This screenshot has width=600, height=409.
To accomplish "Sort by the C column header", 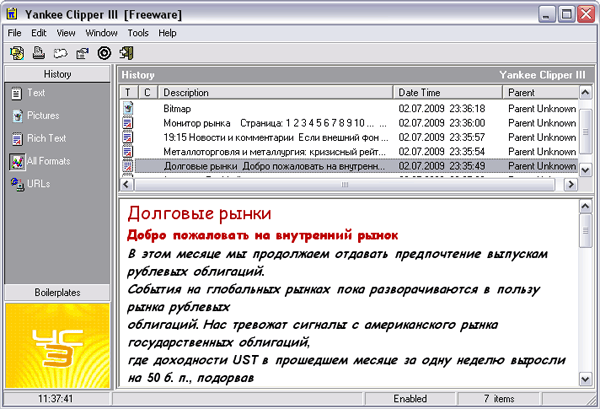I will [147, 93].
